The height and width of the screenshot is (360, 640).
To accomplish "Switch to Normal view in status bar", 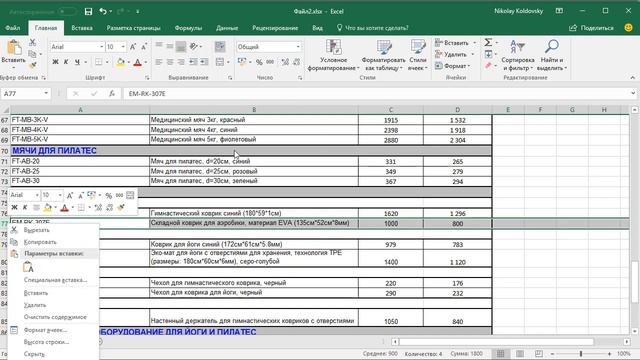I will [500, 353].
